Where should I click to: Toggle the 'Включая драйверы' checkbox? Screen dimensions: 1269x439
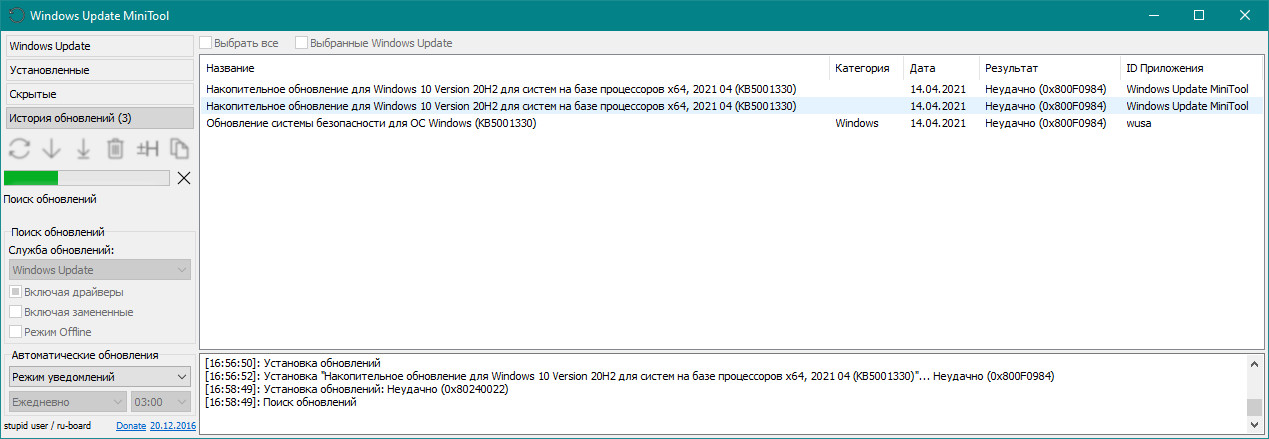pos(15,292)
